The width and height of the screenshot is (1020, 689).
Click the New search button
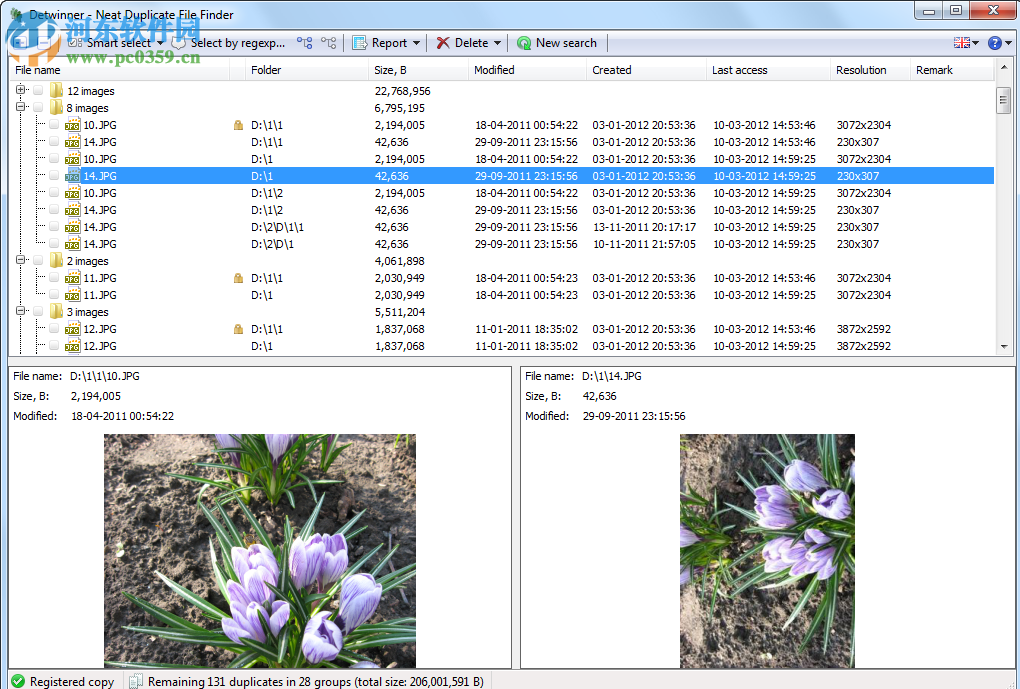[x=557, y=43]
